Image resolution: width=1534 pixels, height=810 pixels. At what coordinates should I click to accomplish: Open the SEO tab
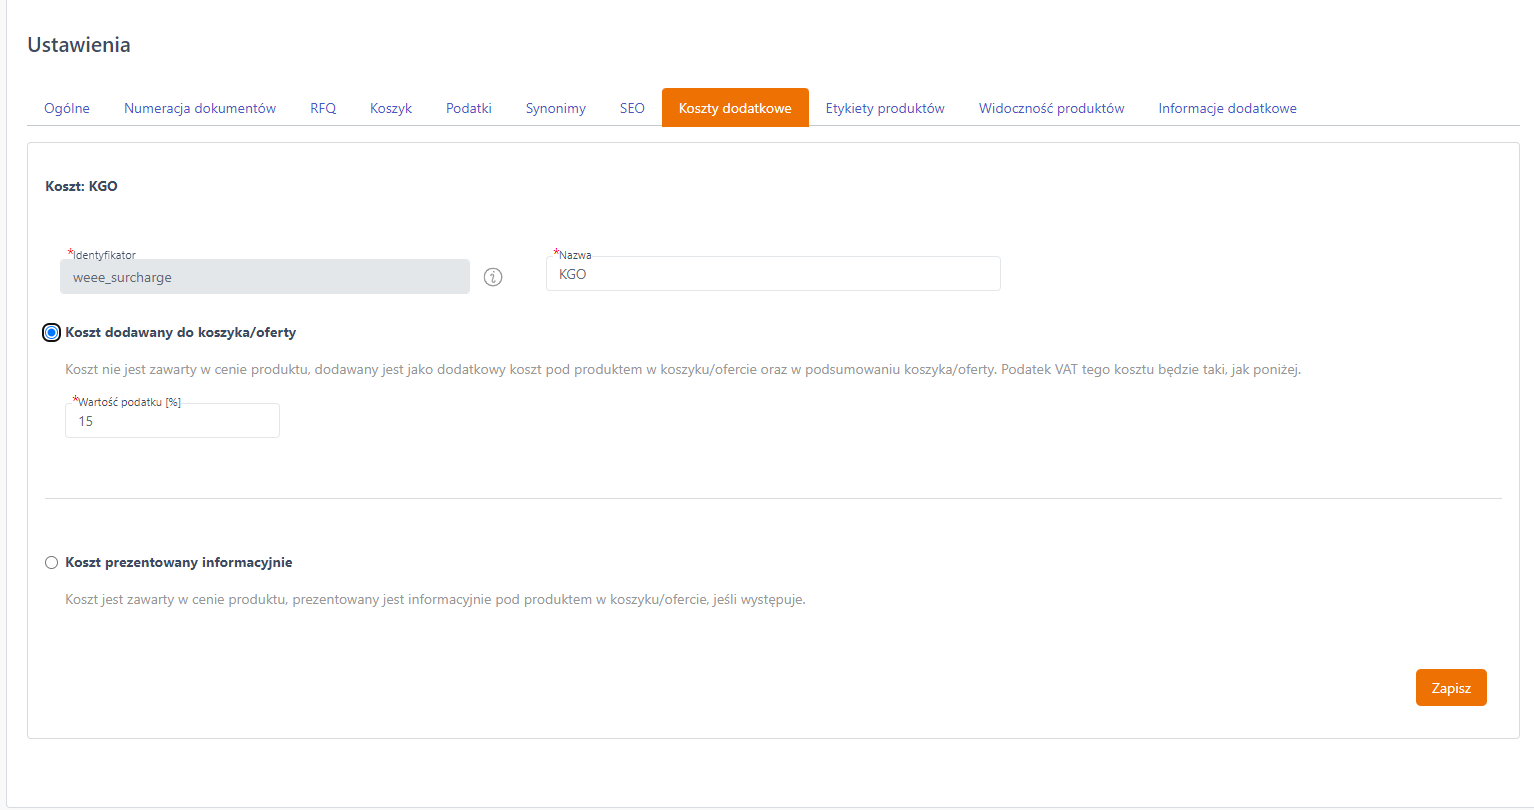tap(632, 108)
